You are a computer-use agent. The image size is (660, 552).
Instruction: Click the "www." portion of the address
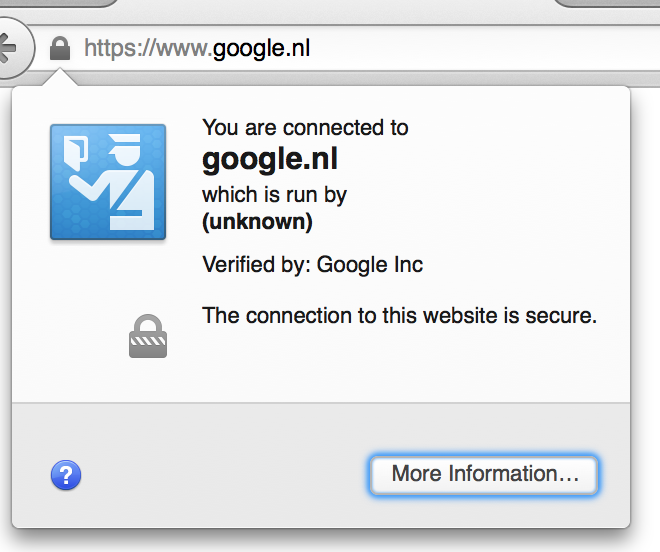[184, 48]
